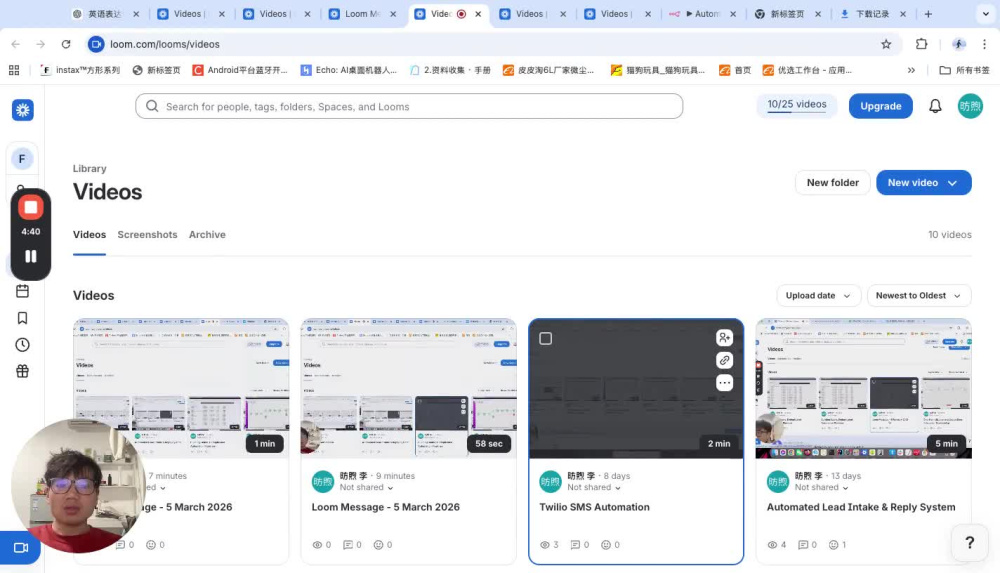Image resolution: width=1000 pixels, height=573 pixels.
Task: Go back in browser history
Action: (x=16, y=44)
